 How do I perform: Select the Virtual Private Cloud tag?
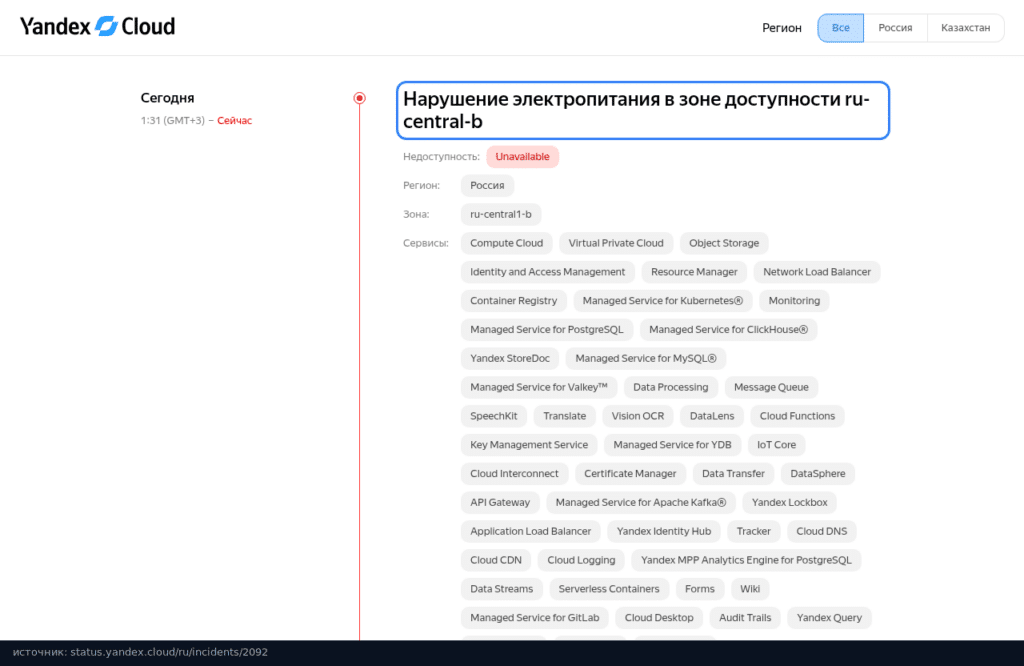coord(616,243)
